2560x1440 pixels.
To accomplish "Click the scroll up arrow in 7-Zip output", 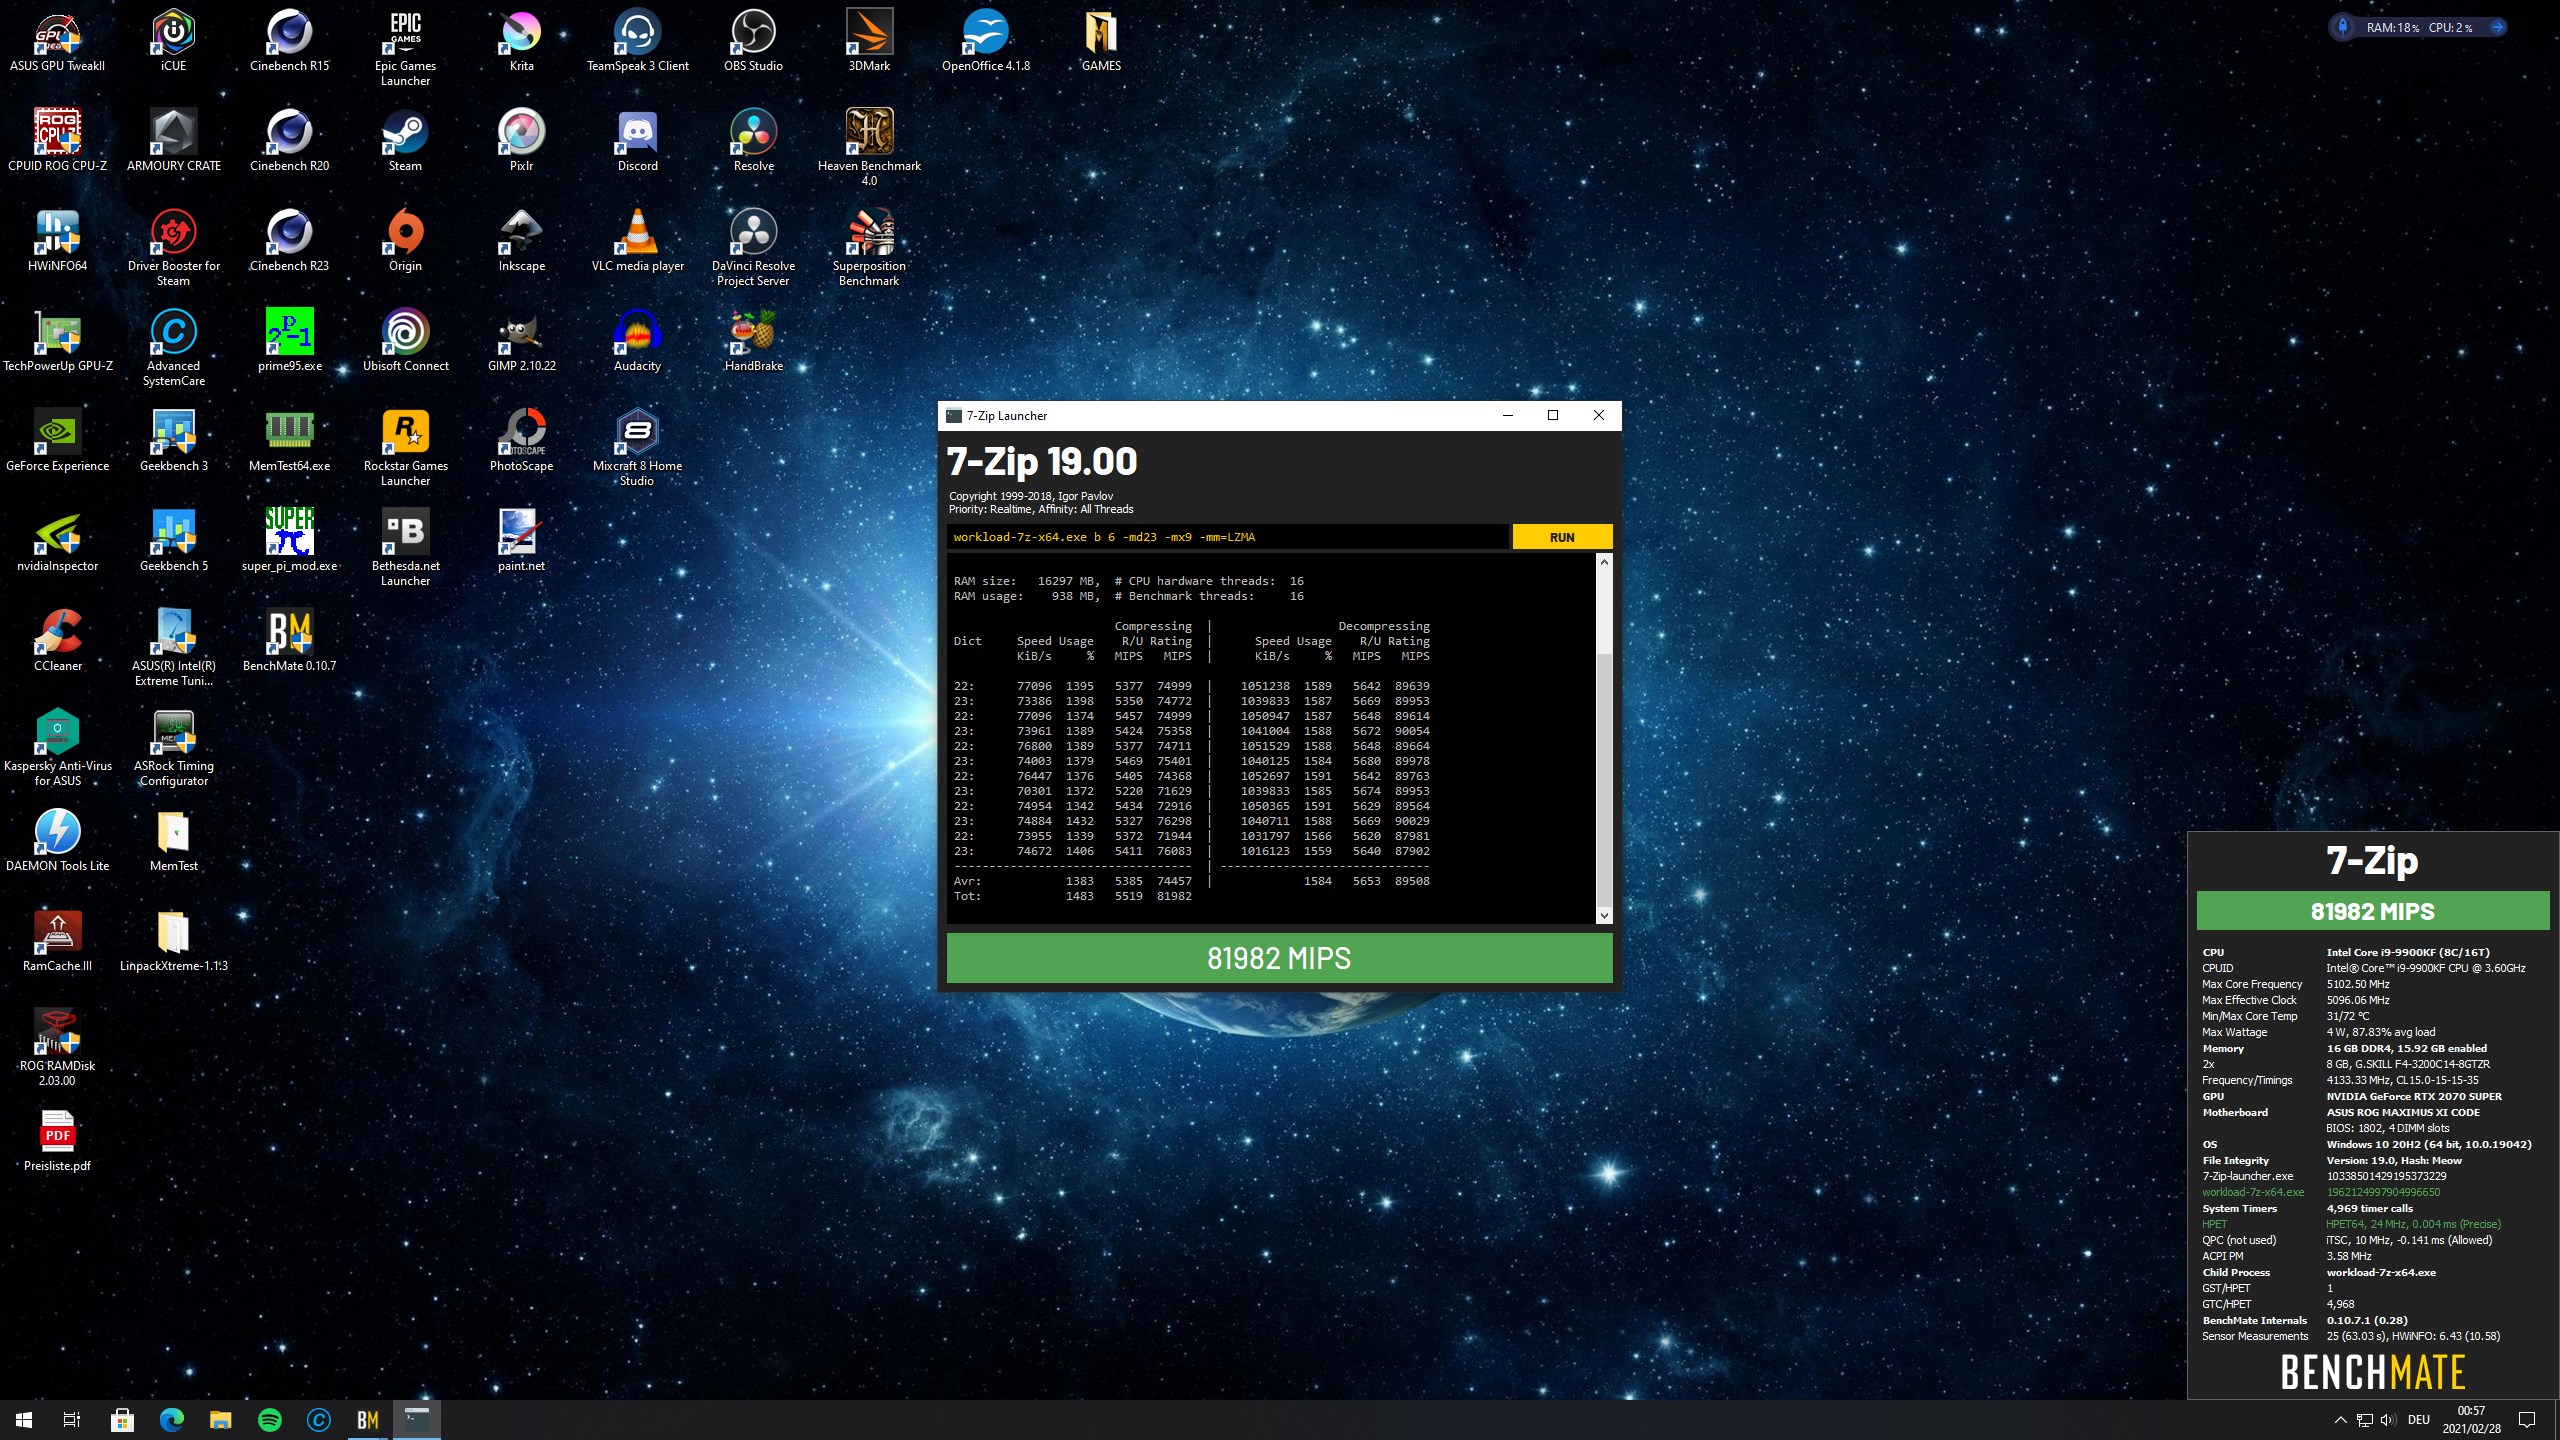I will [1604, 562].
